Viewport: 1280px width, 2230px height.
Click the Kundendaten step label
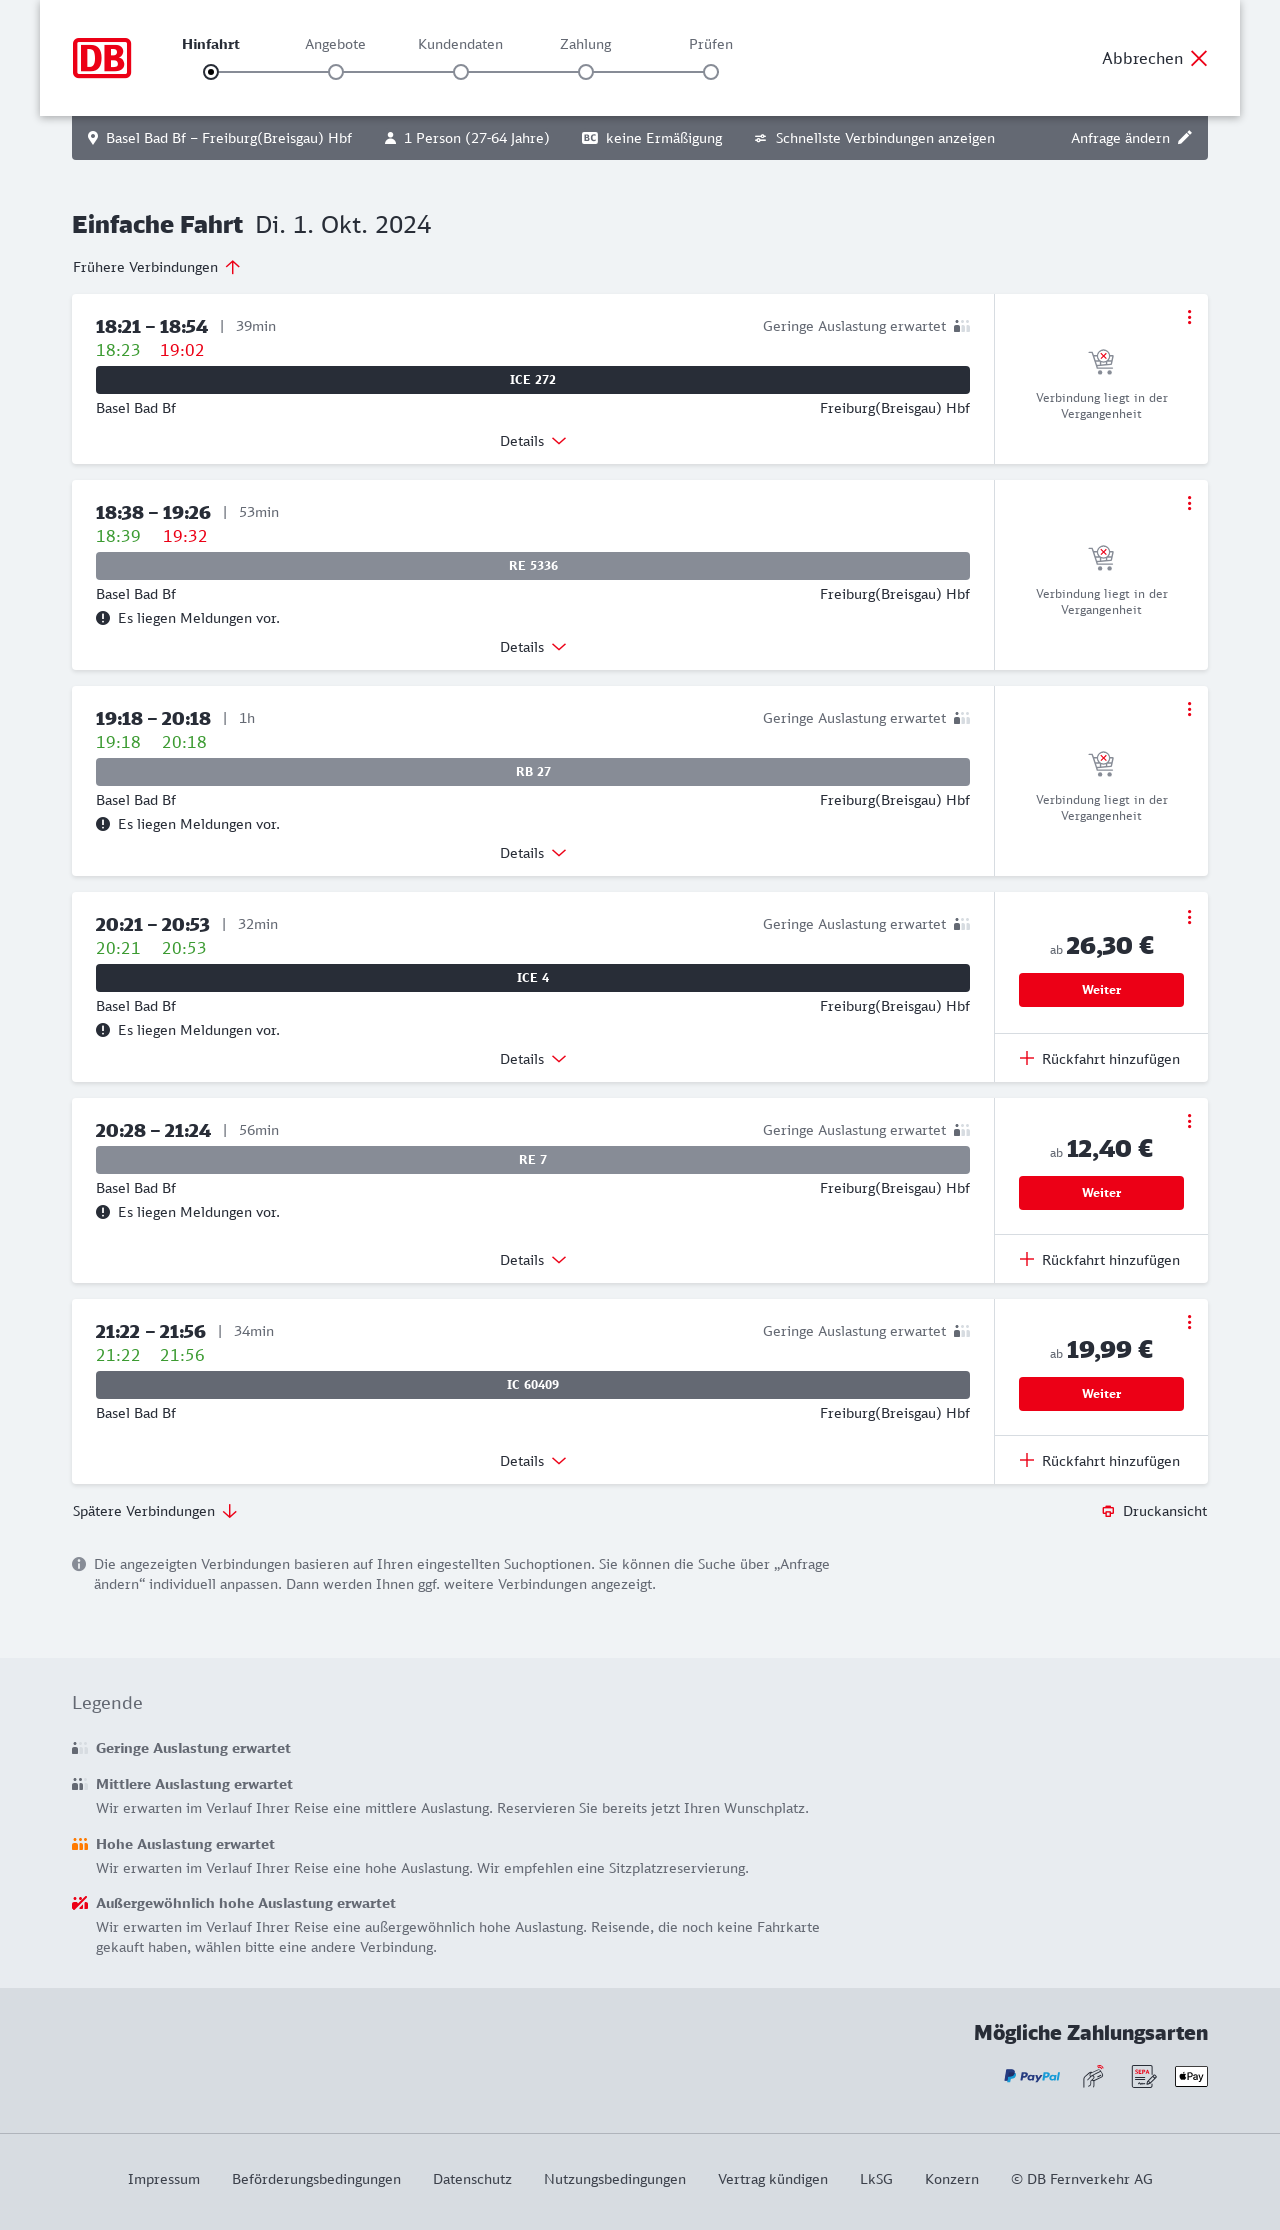click(460, 44)
